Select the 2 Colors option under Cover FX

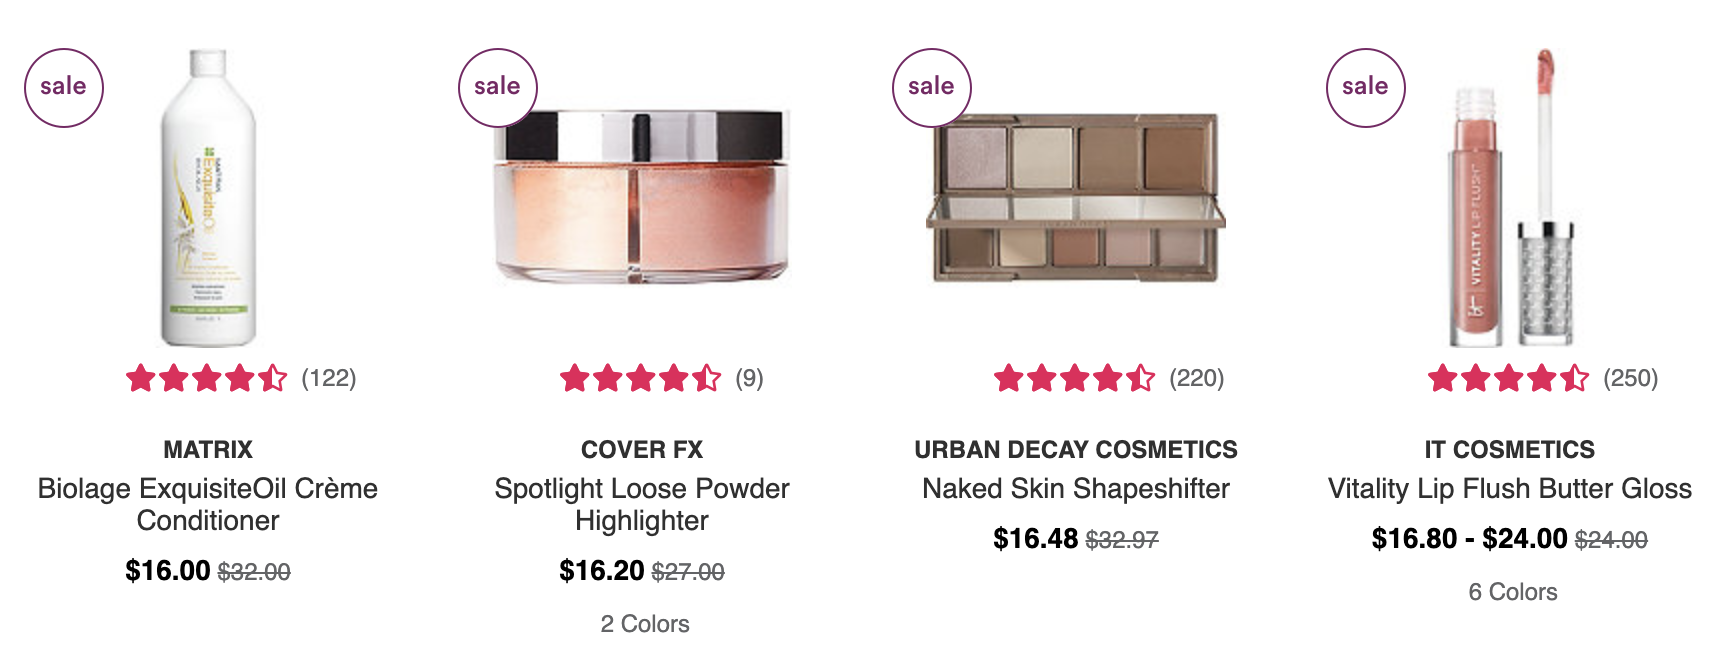pyautogui.click(x=645, y=624)
